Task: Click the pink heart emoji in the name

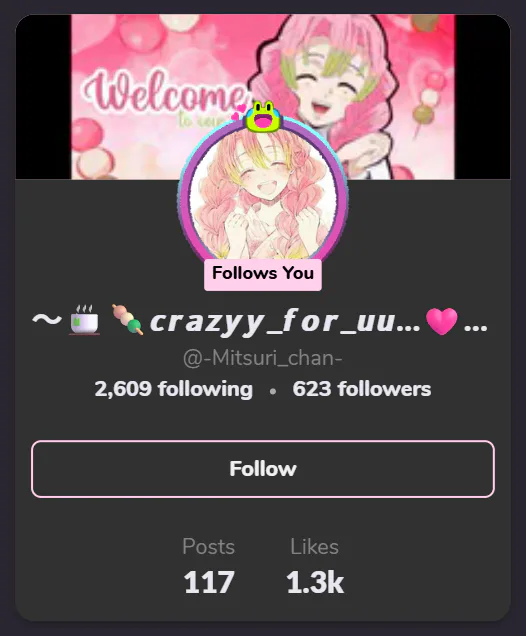Action: tap(442, 321)
